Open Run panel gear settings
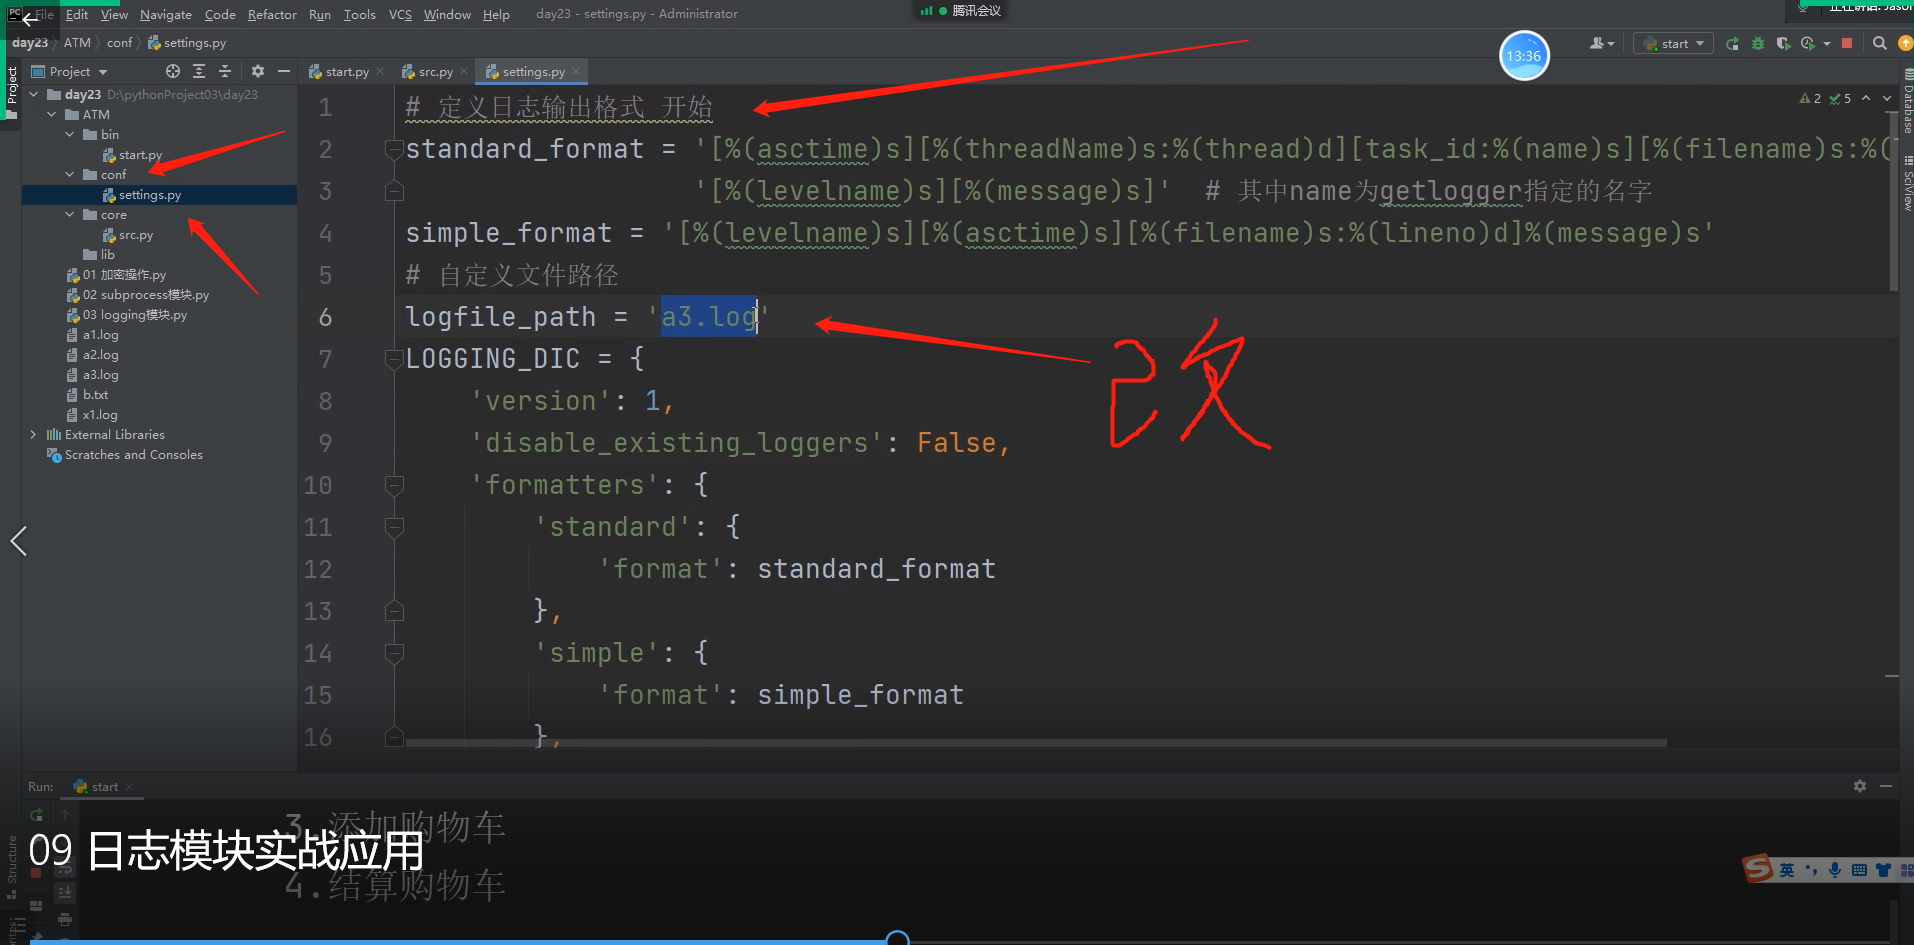 click(1860, 786)
